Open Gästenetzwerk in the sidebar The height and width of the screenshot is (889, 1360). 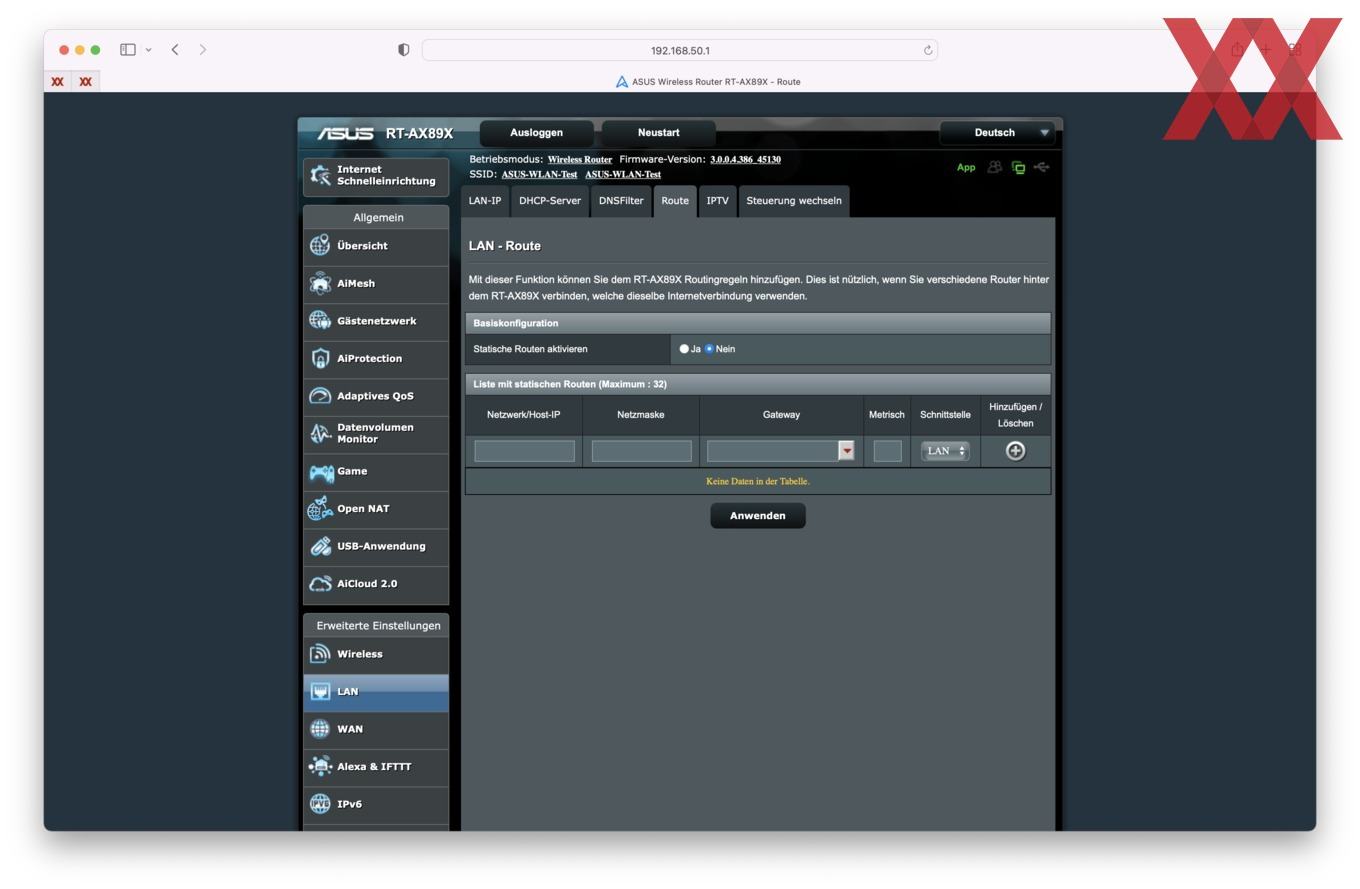tap(376, 321)
